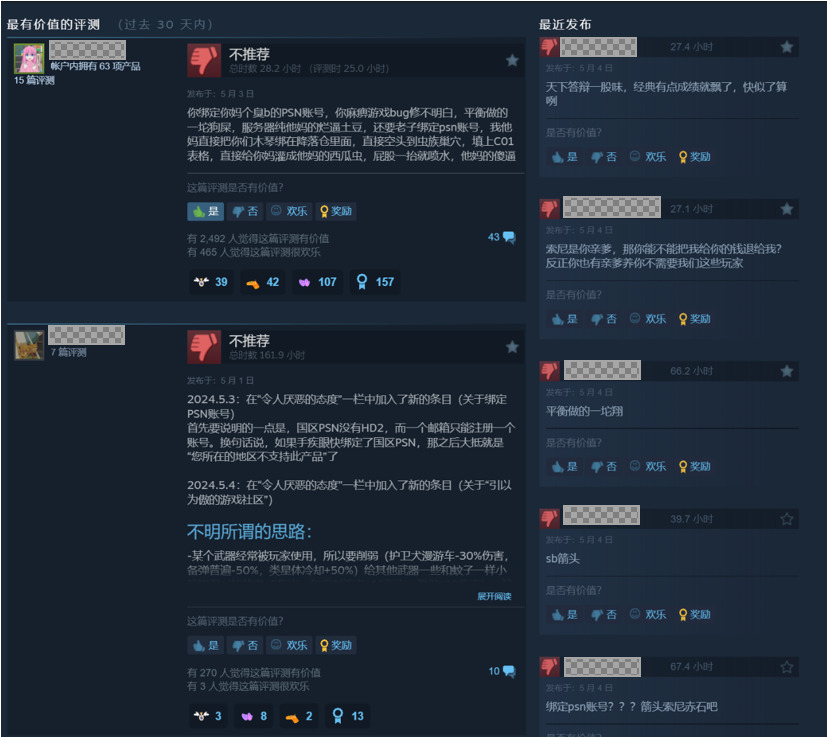Viewport: 827px width, 737px height.
Task: Click the award badge showing 157
Action: coord(375,282)
